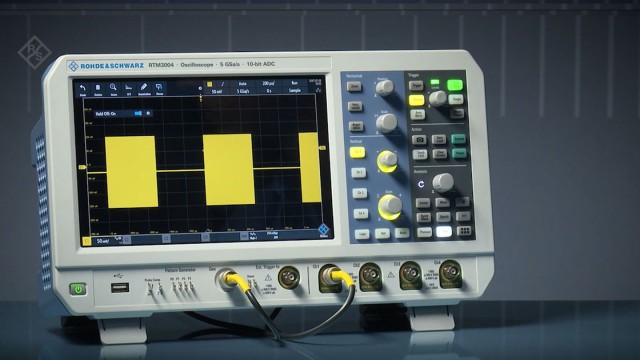Open the 5 GSa/s sample rate field
Viewport: 640px width, 360px height.
pyautogui.click(x=243, y=91)
